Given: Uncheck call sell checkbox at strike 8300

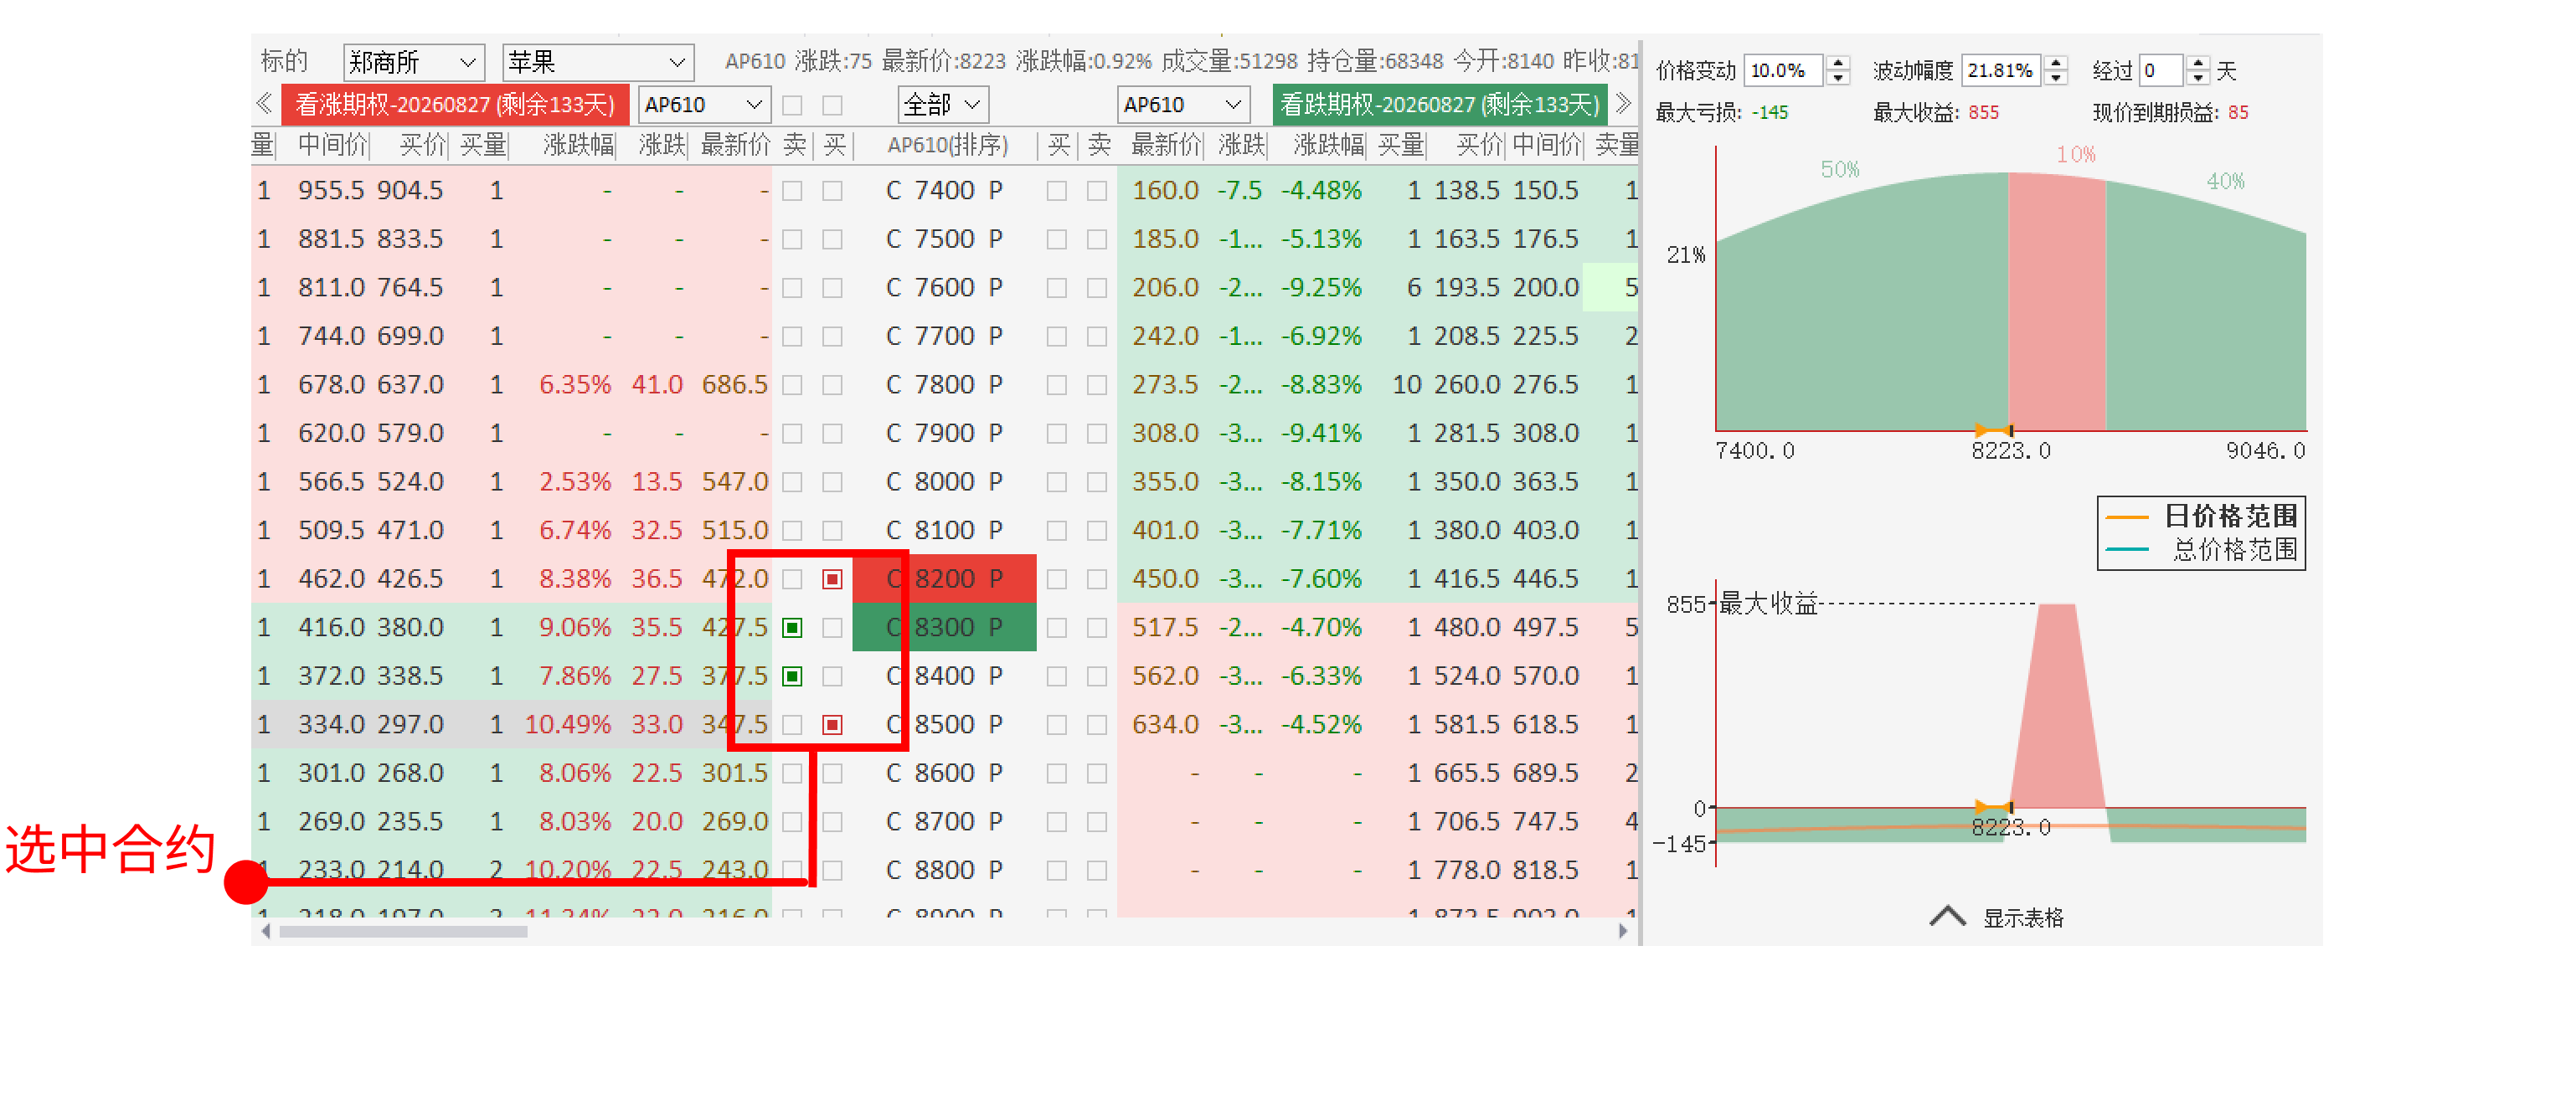Looking at the screenshot, I should point(792,628).
